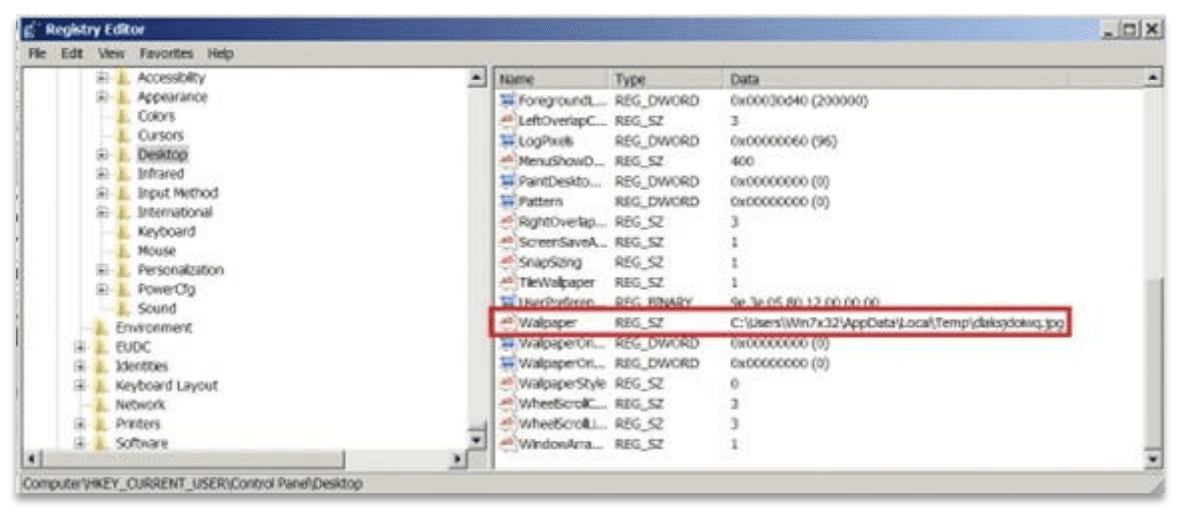Click the Registry Editor title bar icon
Screen dimensions: 1179x512
click(30, 30)
